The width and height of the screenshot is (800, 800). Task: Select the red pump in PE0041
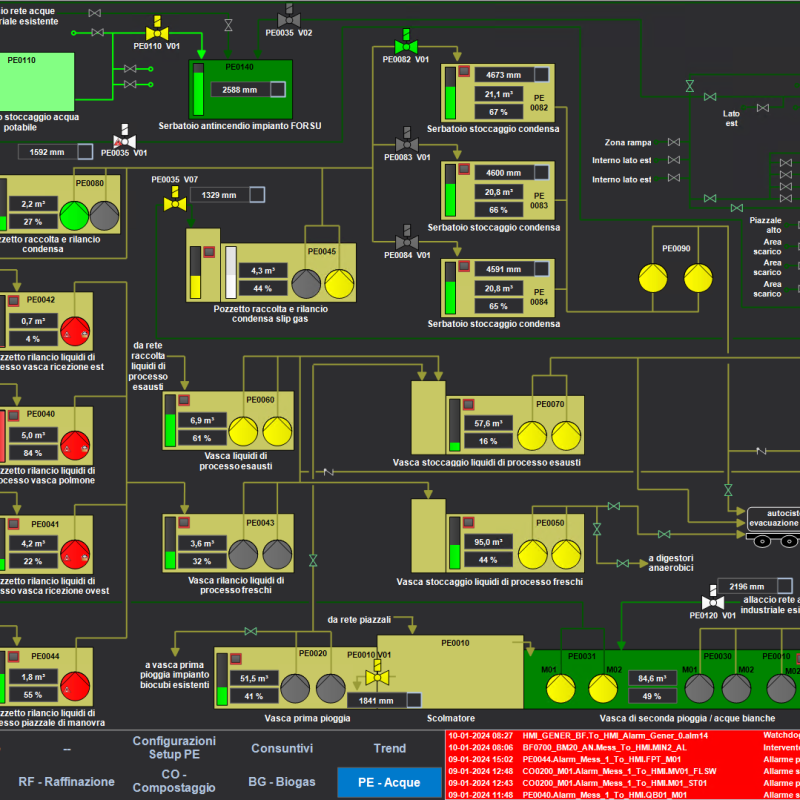tap(75, 554)
